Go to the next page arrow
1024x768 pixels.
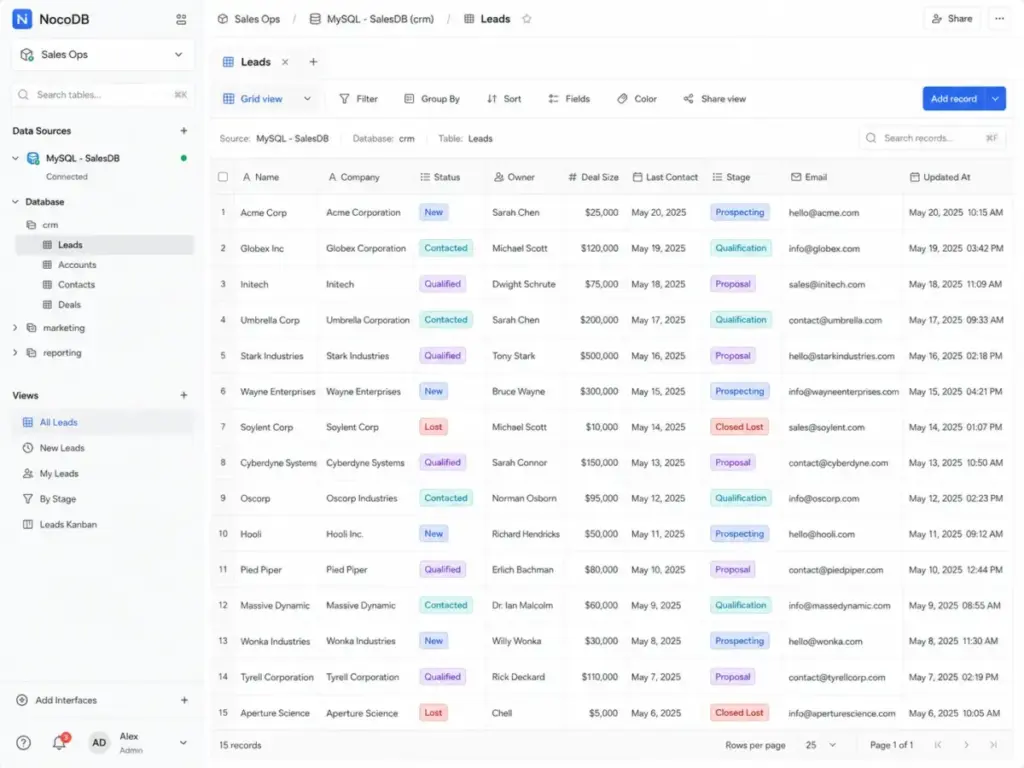coord(966,744)
